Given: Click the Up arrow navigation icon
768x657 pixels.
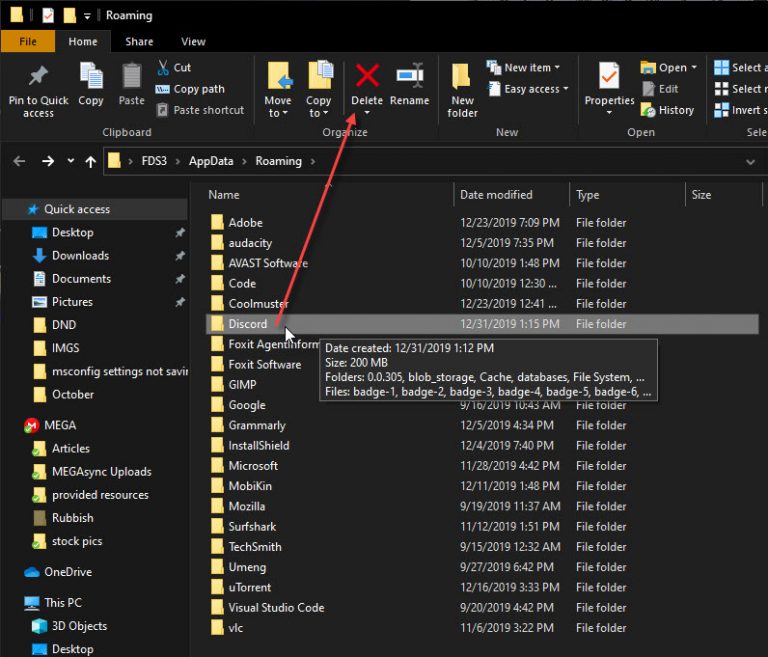Looking at the screenshot, I should point(91,161).
